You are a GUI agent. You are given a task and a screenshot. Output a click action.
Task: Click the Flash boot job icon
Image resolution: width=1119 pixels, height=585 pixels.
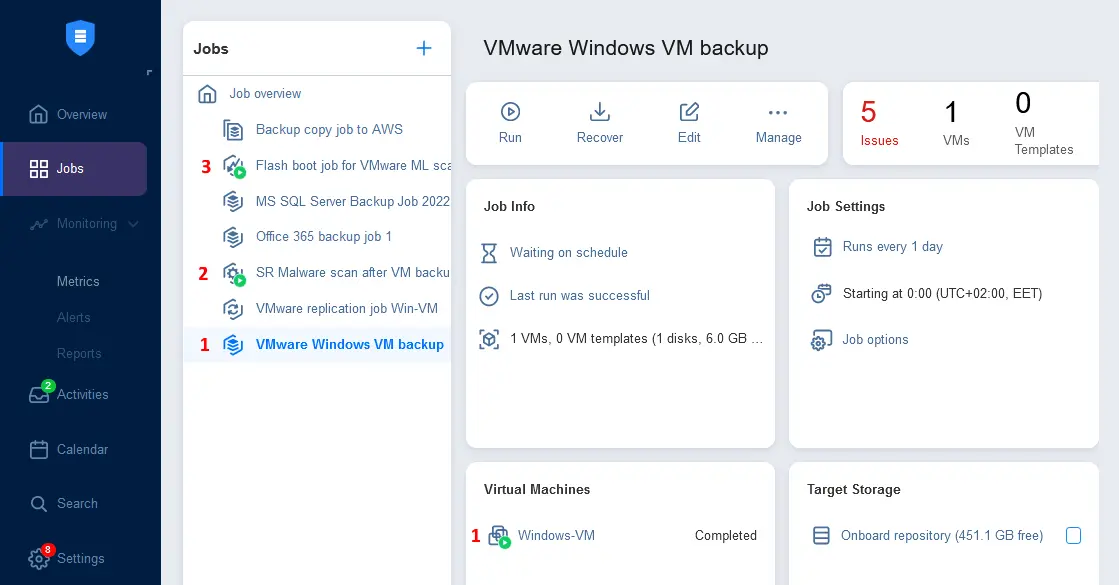tap(233, 166)
